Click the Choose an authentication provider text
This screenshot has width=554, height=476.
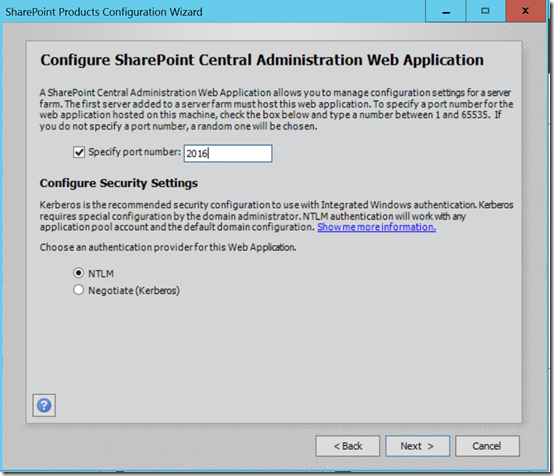[168, 247]
